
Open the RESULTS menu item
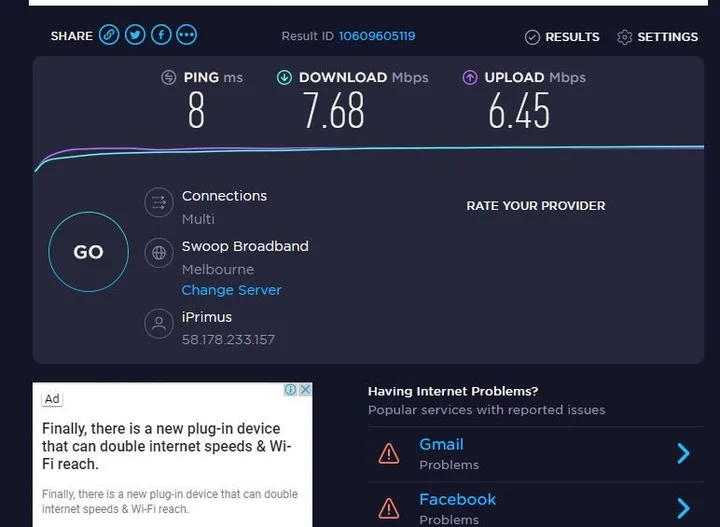coord(572,37)
